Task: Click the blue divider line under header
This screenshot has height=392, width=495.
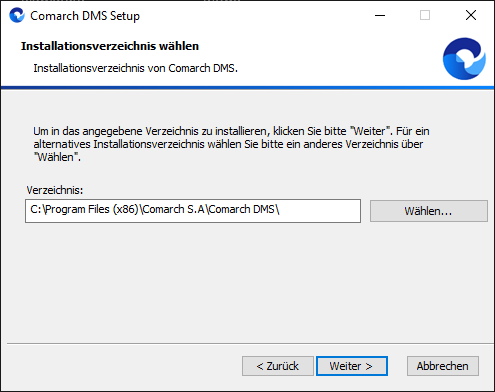Action: (x=247, y=88)
